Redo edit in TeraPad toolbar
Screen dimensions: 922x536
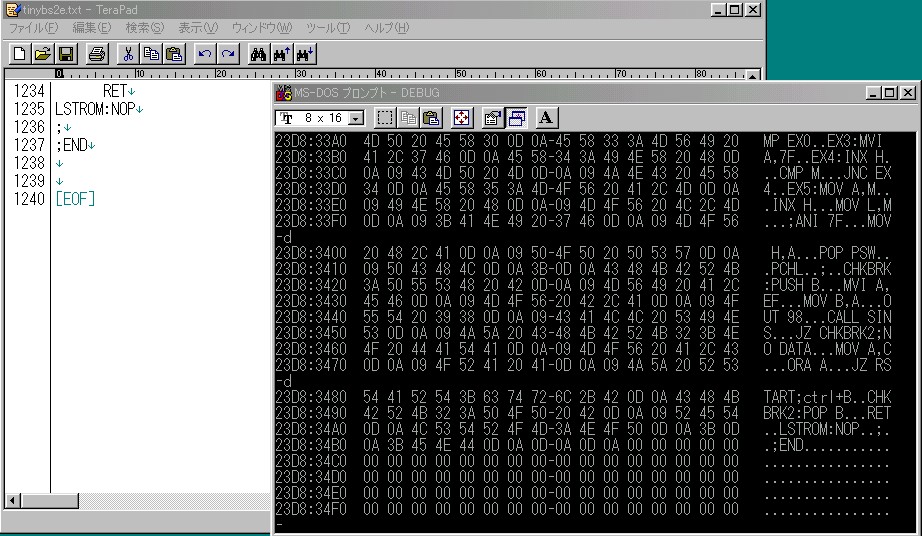pyautogui.click(x=228, y=54)
